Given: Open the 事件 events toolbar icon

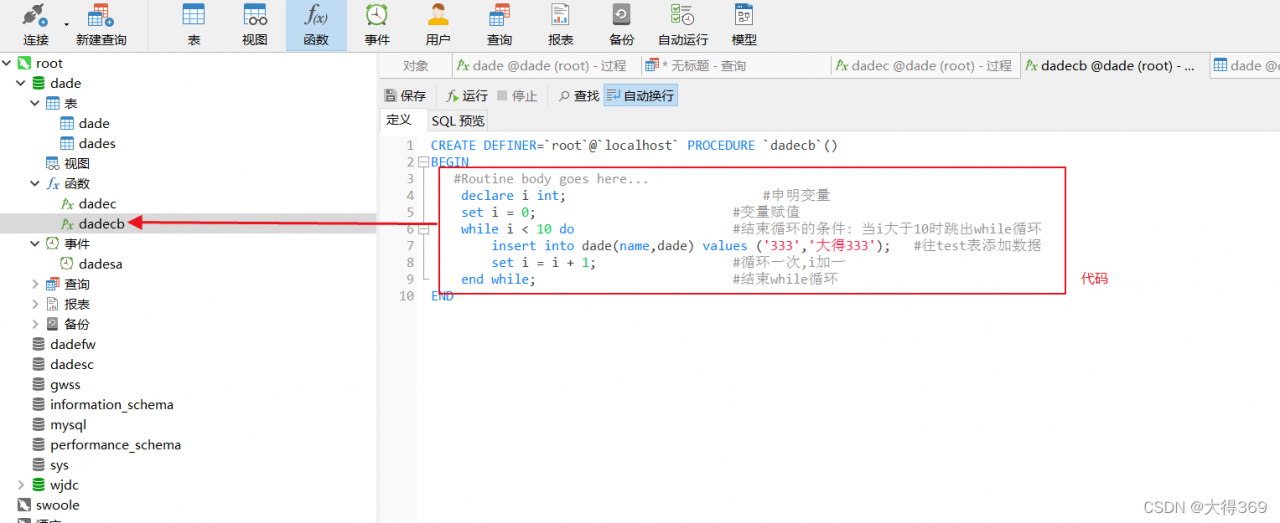Looking at the screenshot, I should click(x=377, y=25).
